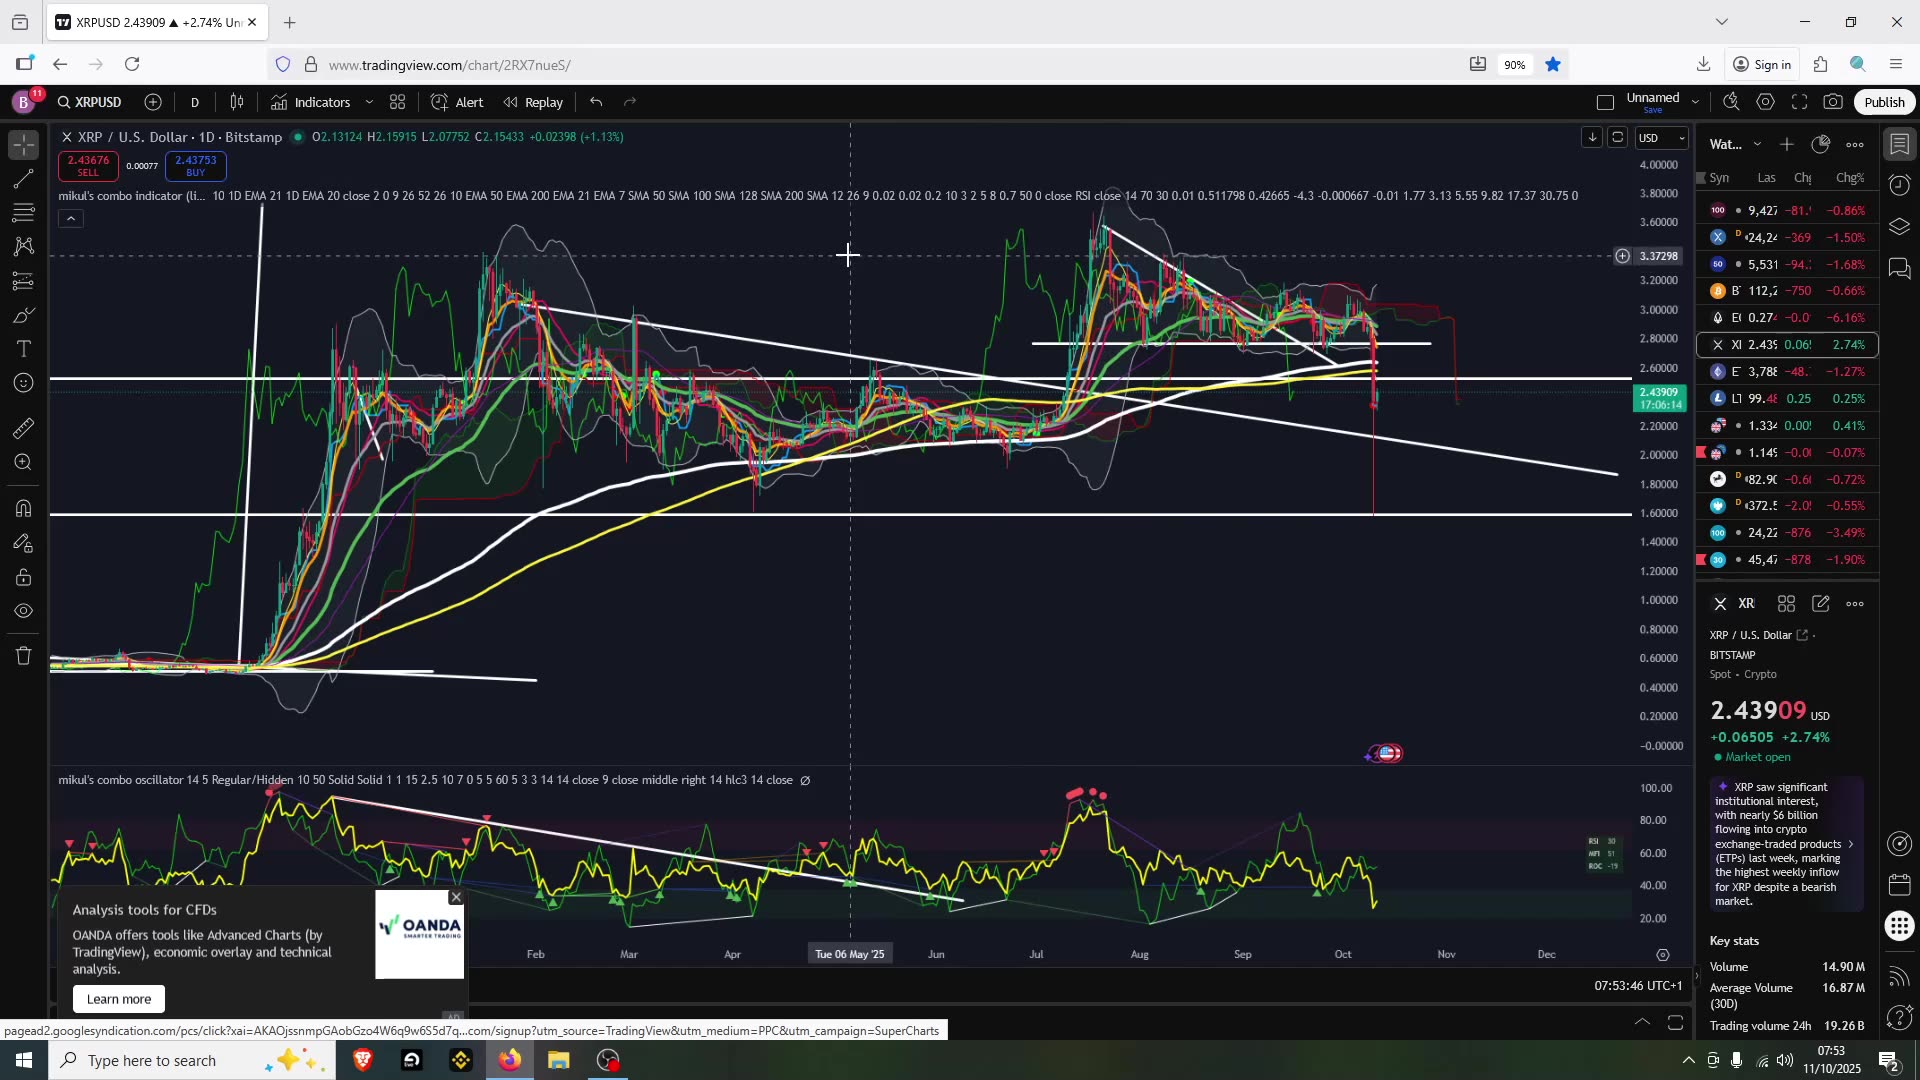The height and width of the screenshot is (1080, 1920).
Task: Toggle hide all drawings with the eye icon
Action: (x=23, y=610)
